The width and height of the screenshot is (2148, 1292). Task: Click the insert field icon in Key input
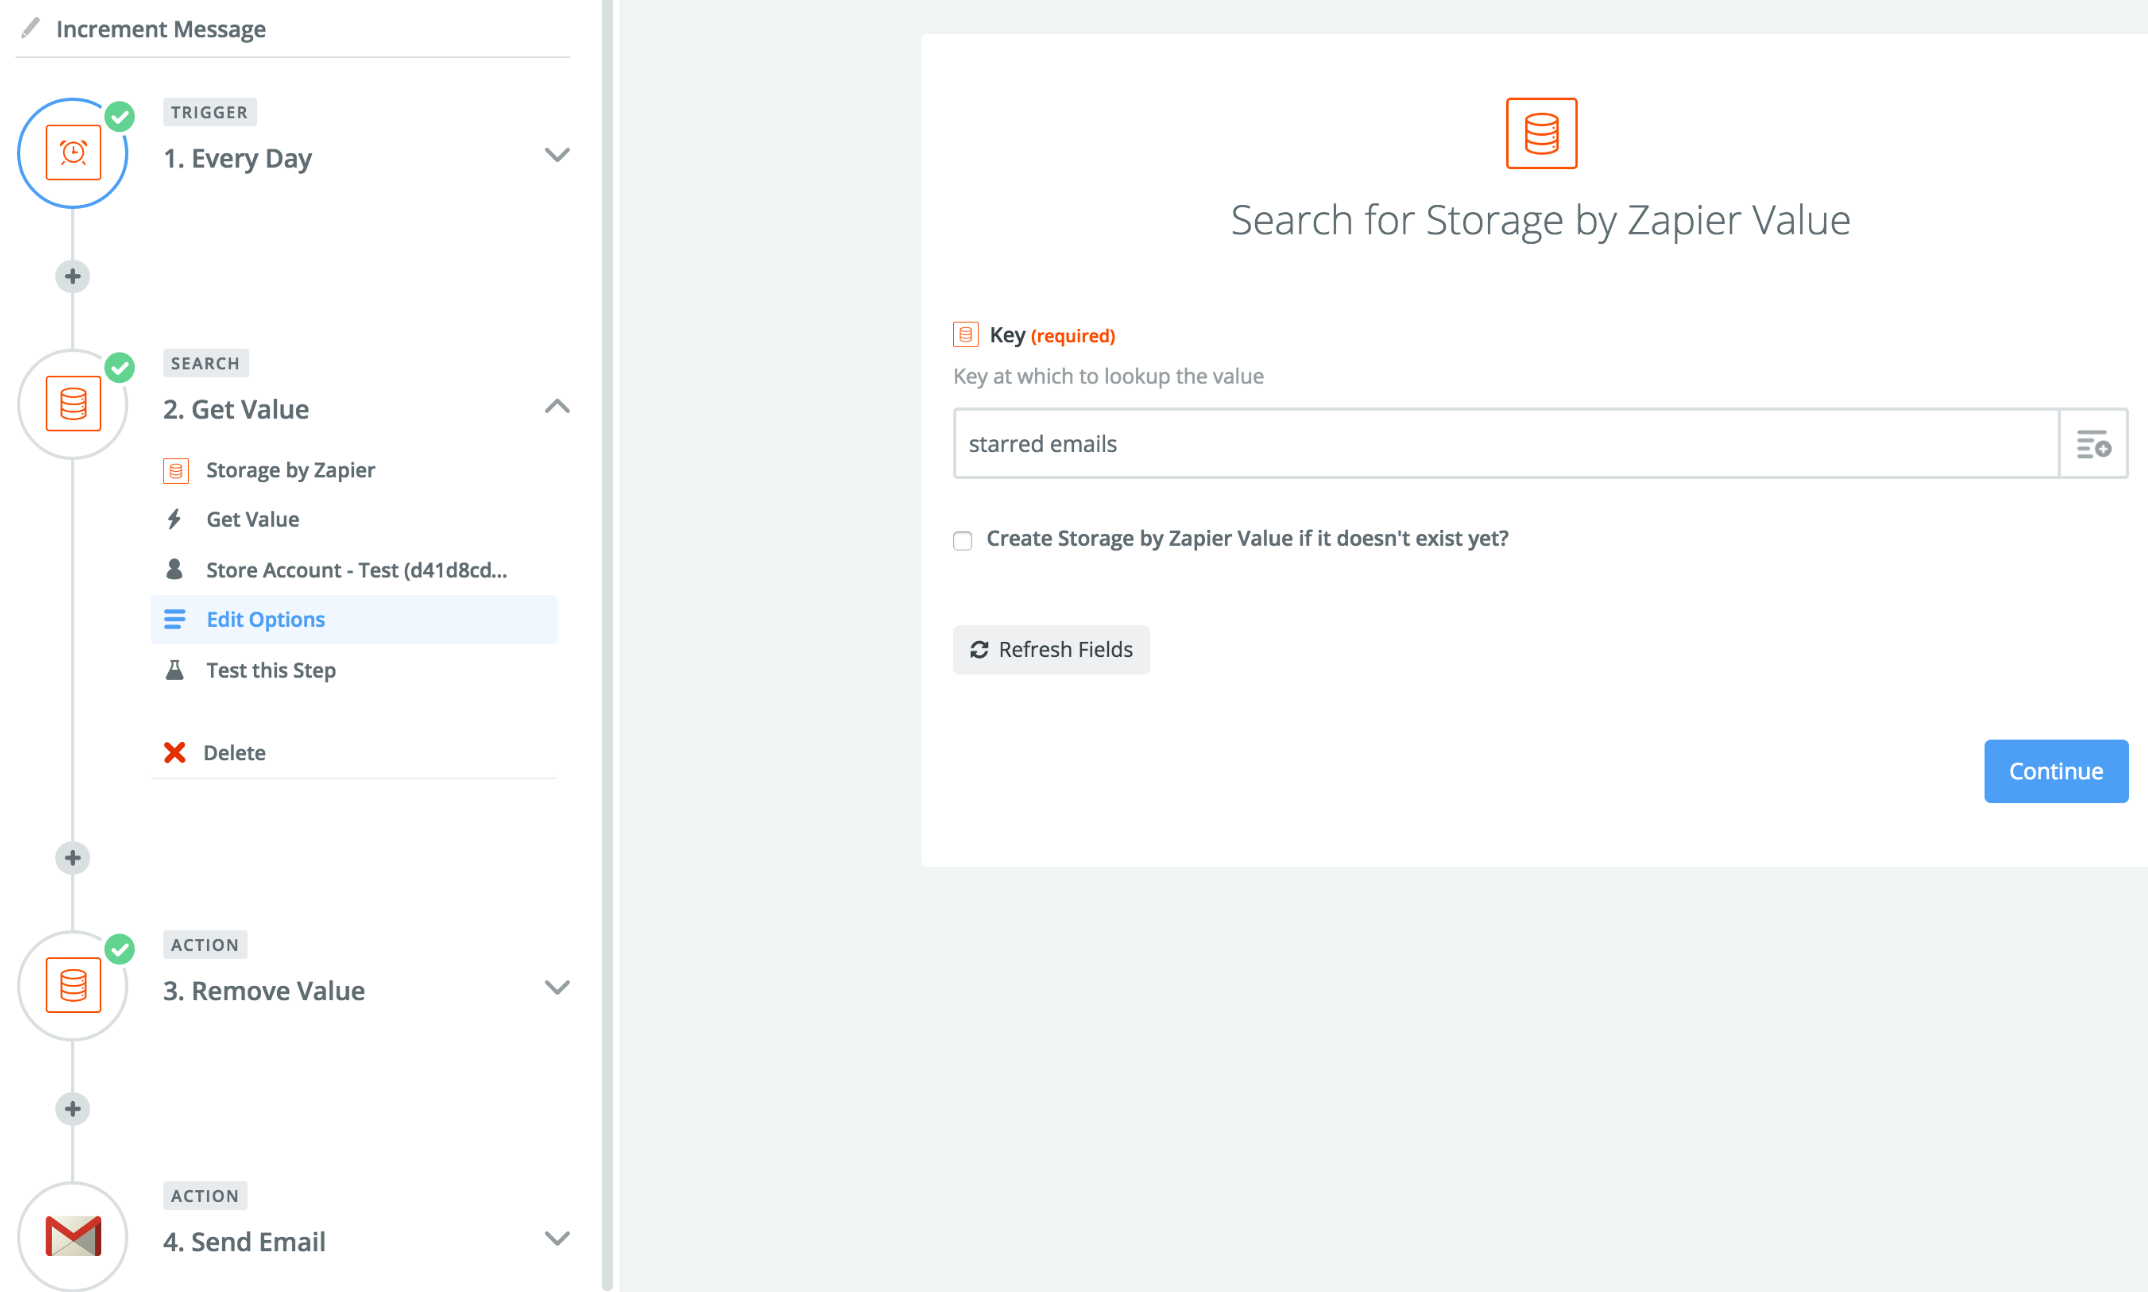[x=2093, y=444]
